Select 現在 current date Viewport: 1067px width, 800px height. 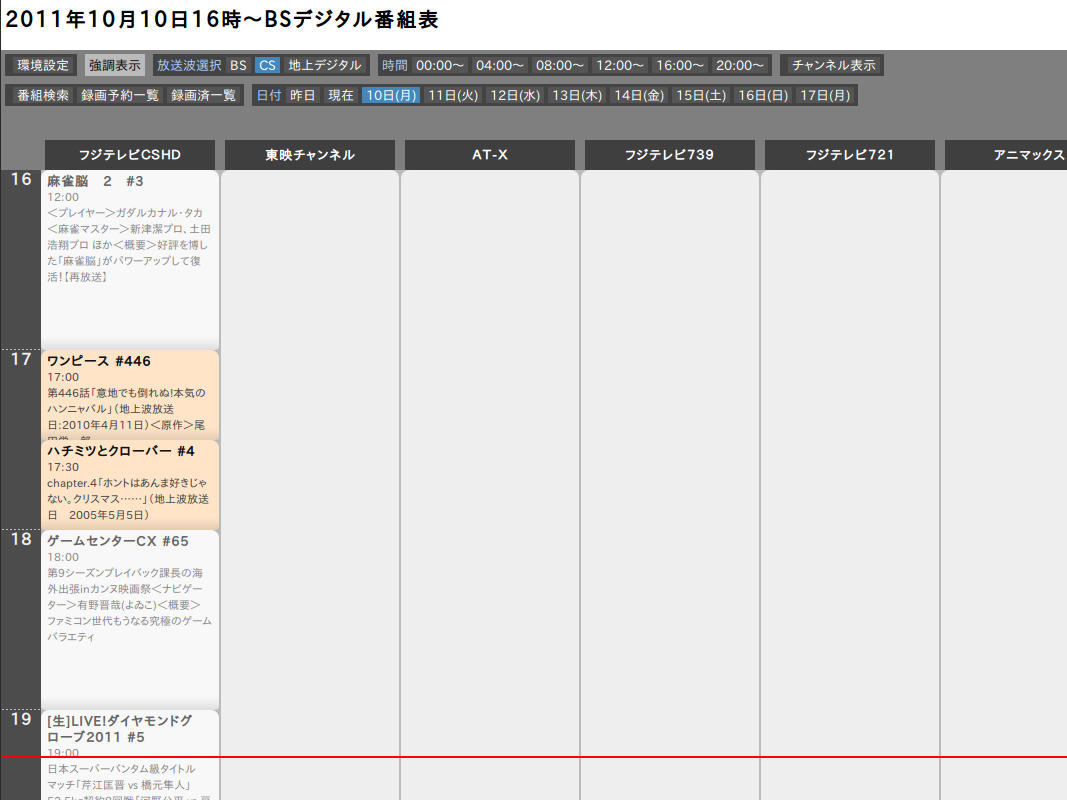pos(341,95)
